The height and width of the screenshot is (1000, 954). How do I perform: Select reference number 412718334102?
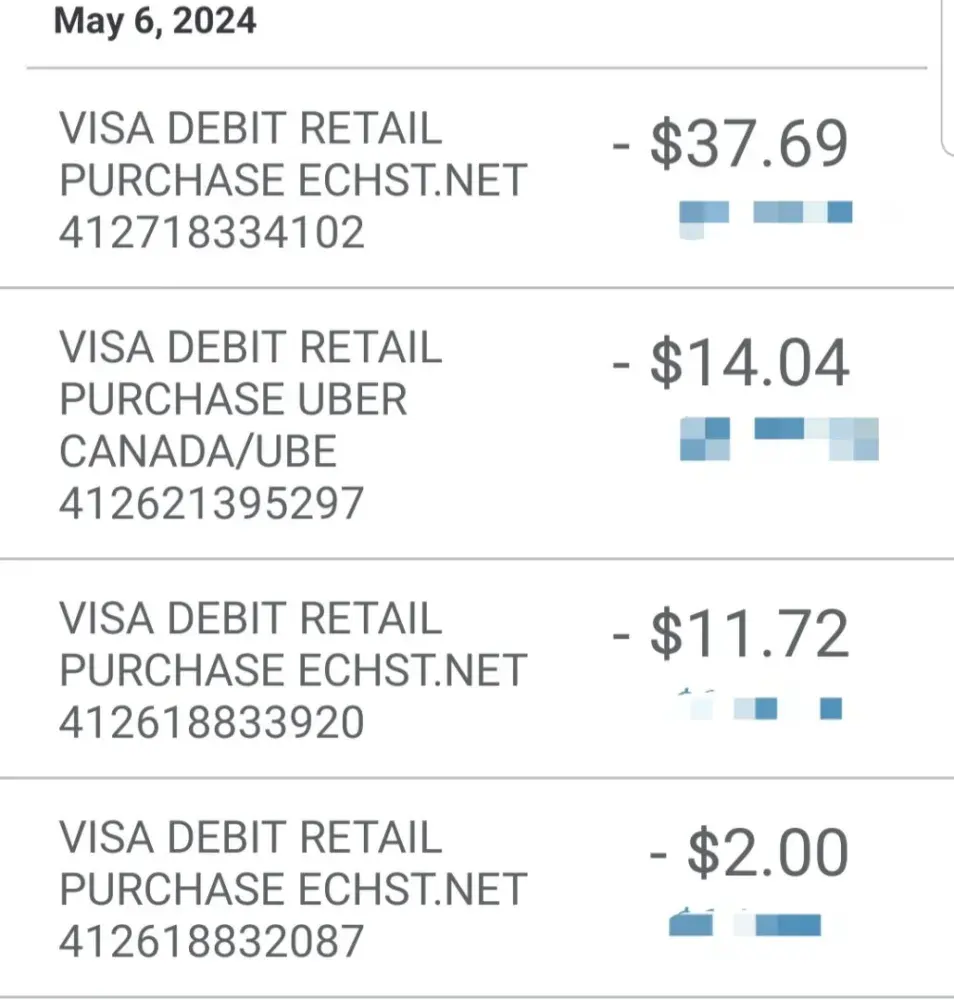212,233
